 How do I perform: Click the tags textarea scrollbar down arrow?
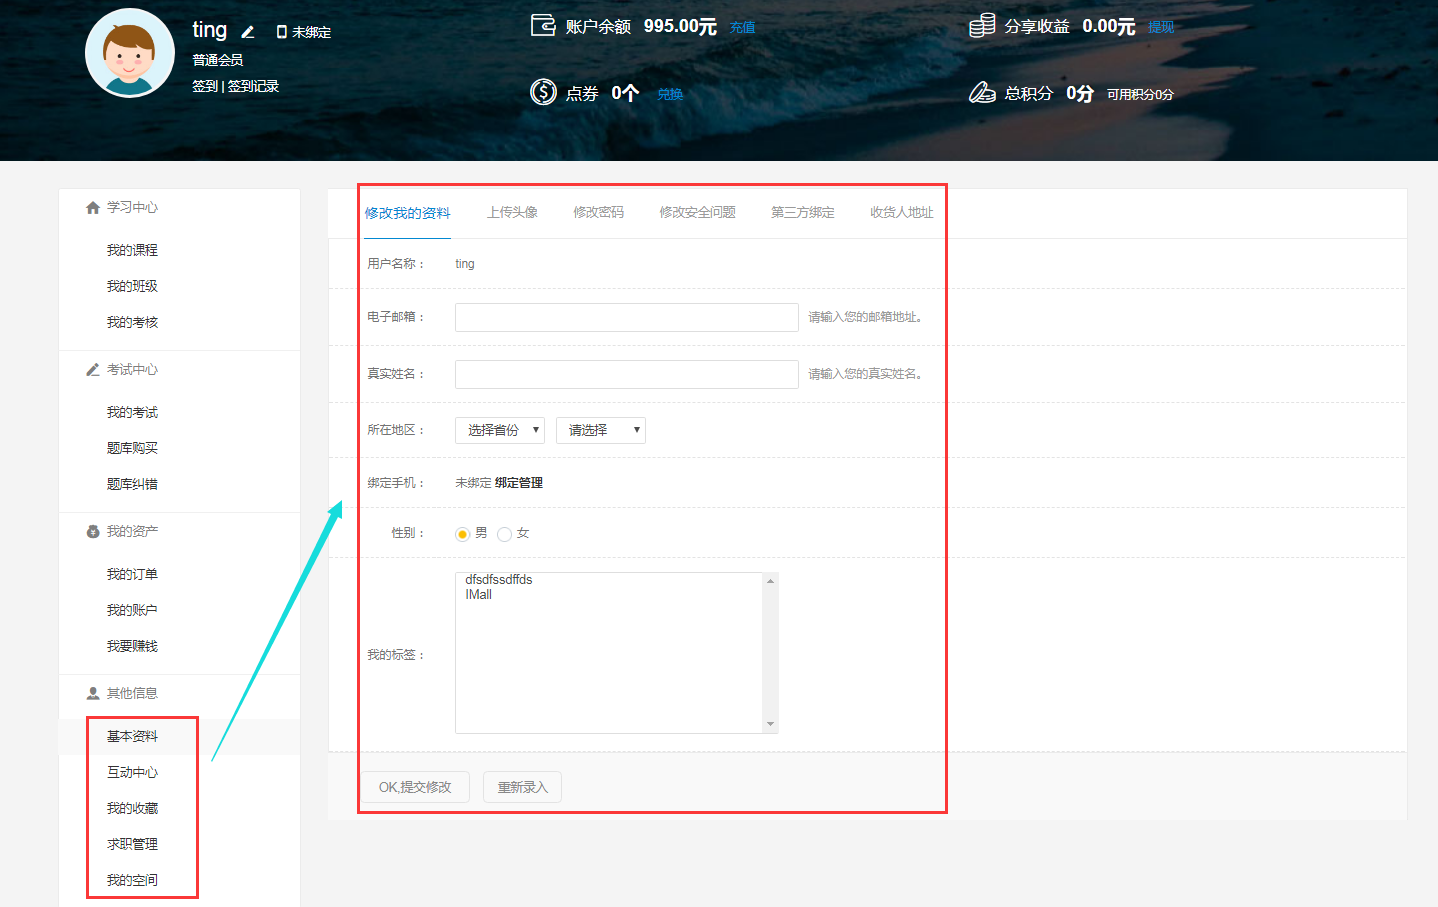[x=770, y=724]
